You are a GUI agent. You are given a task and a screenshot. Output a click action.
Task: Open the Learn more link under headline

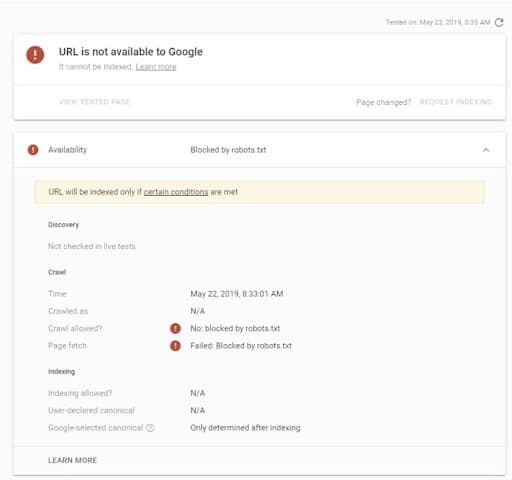pyautogui.click(x=156, y=67)
